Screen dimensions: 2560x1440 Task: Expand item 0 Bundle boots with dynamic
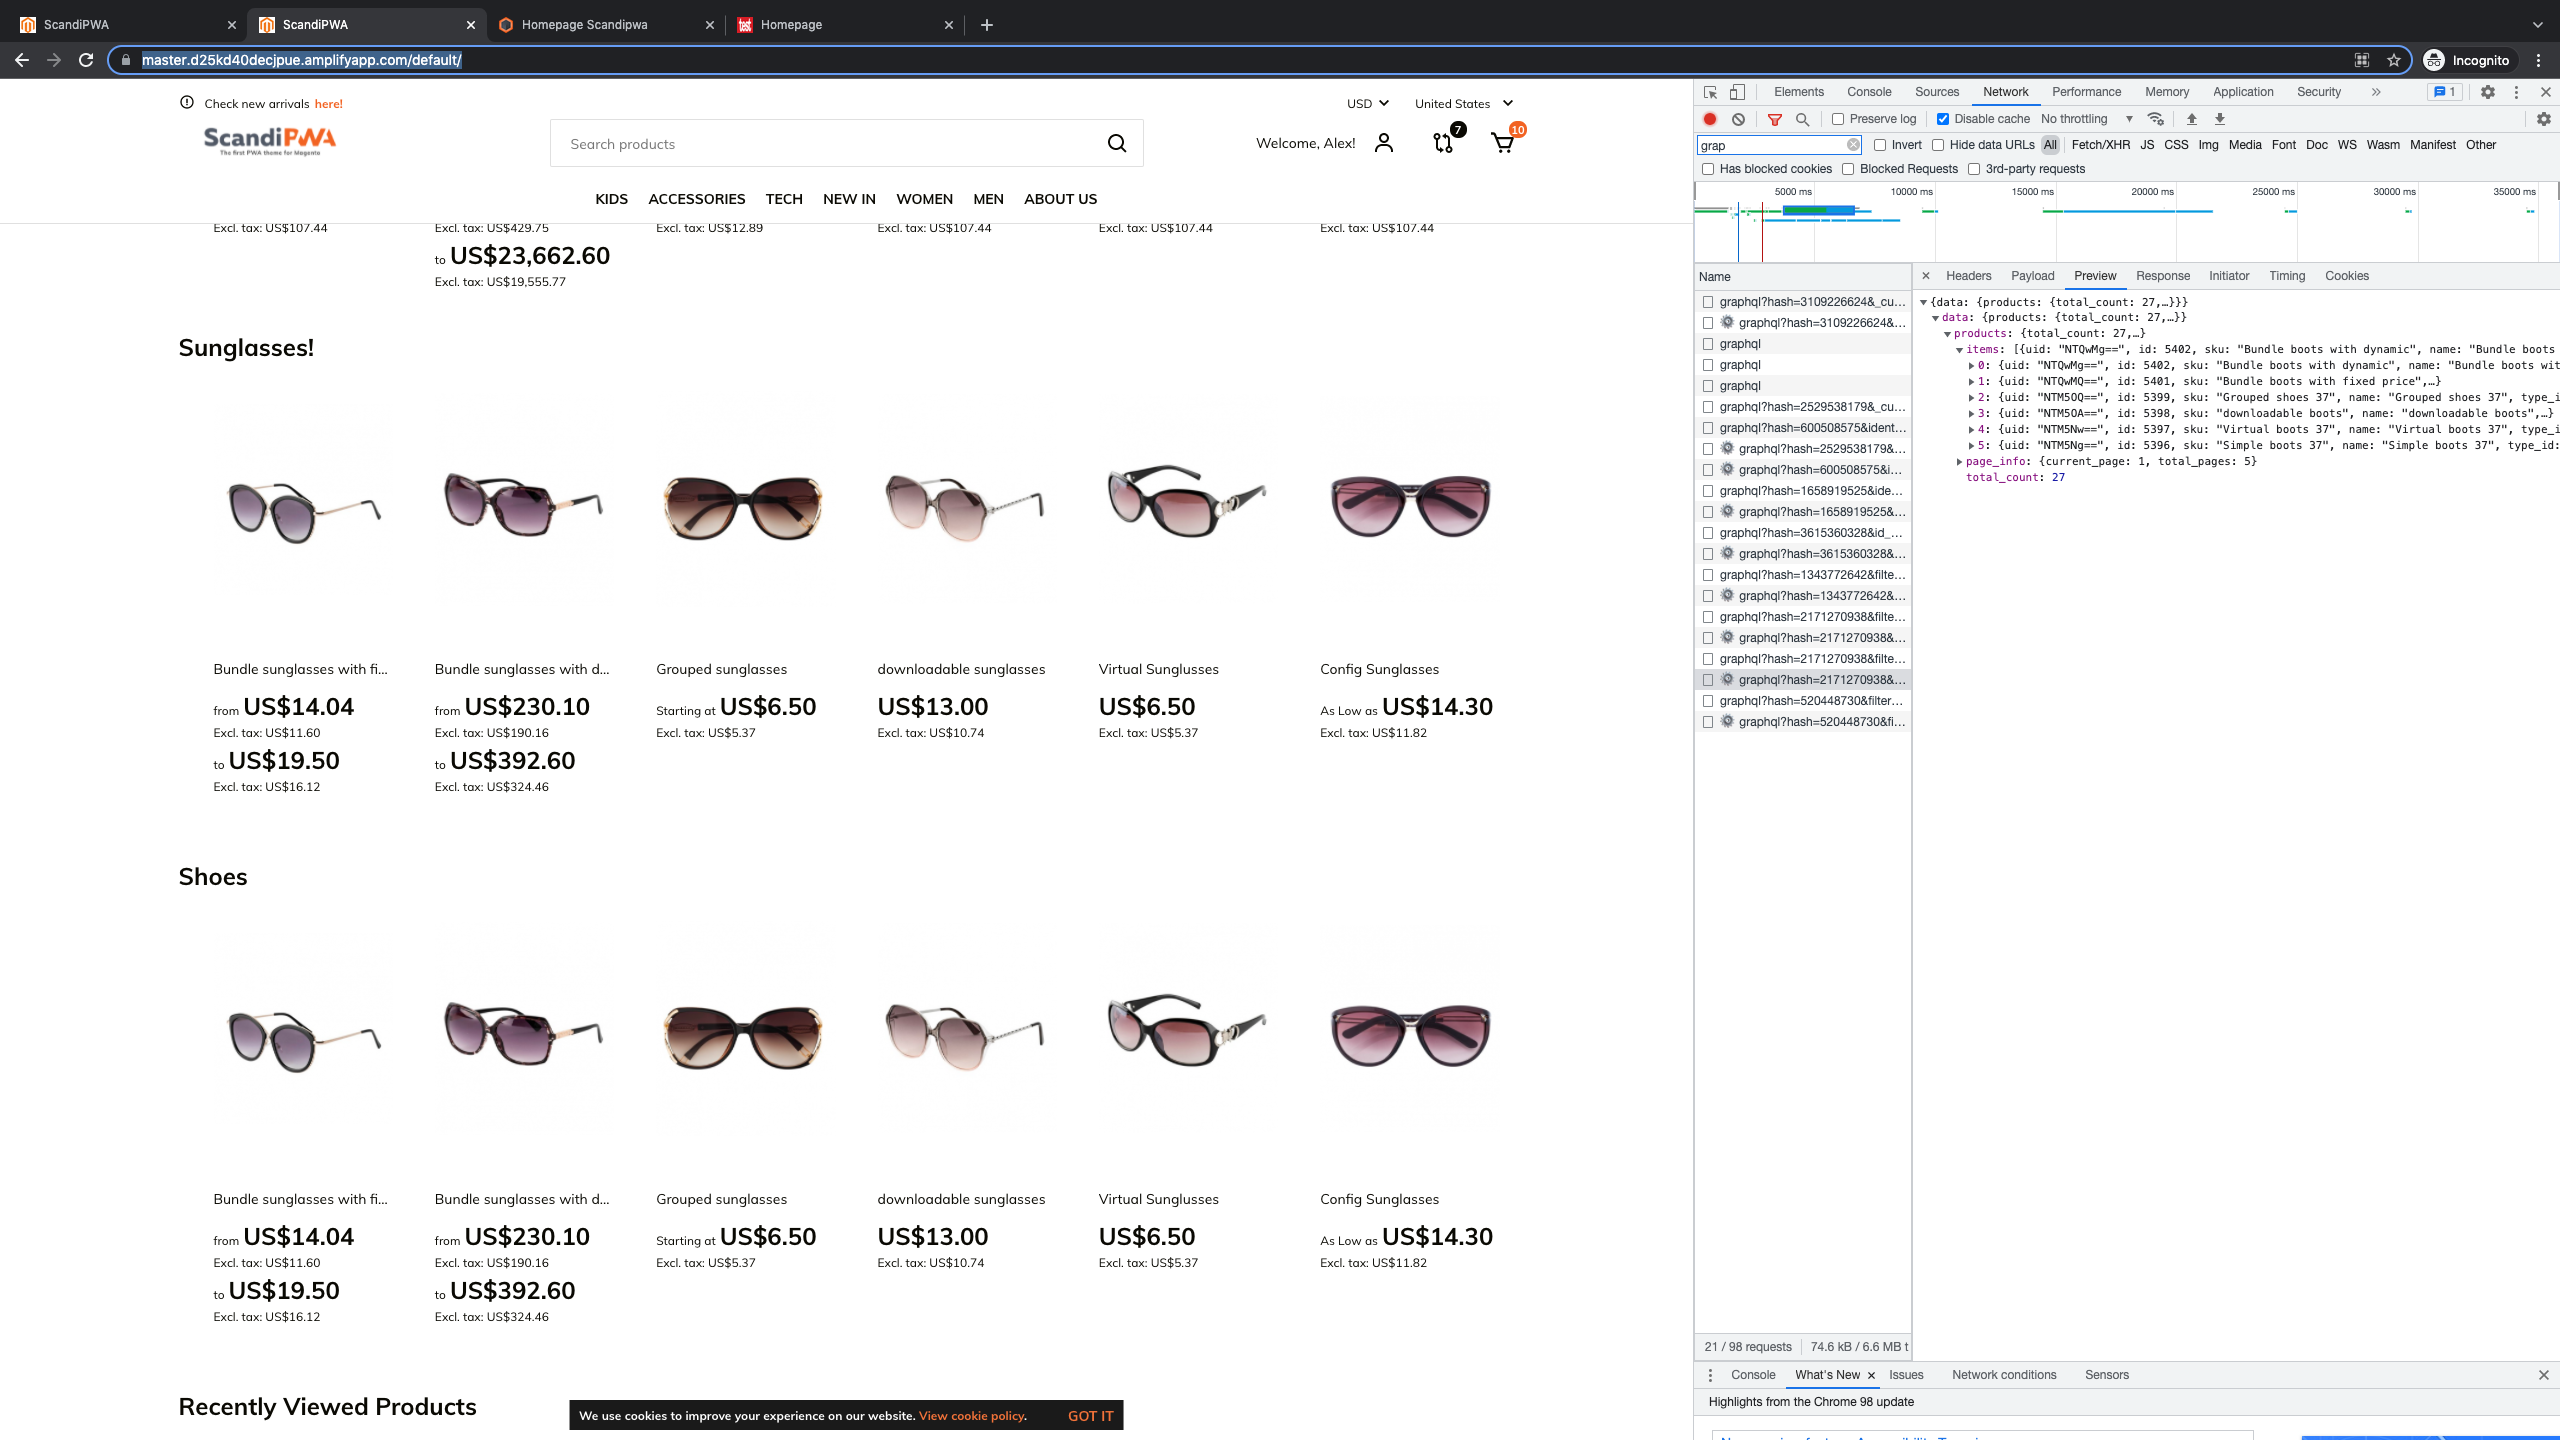pyautogui.click(x=1971, y=366)
